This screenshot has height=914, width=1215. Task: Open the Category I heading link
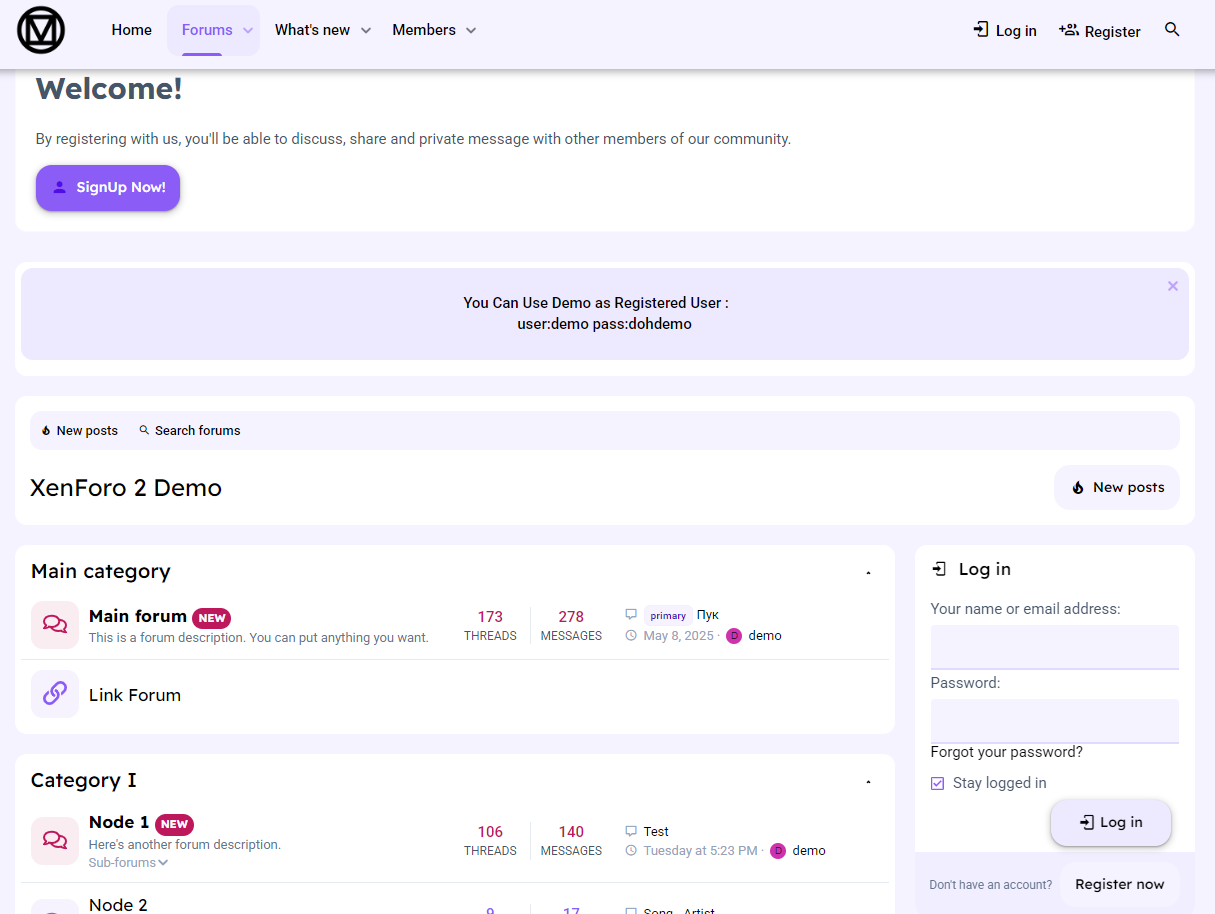pyautogui.click(x=84, y=780)
